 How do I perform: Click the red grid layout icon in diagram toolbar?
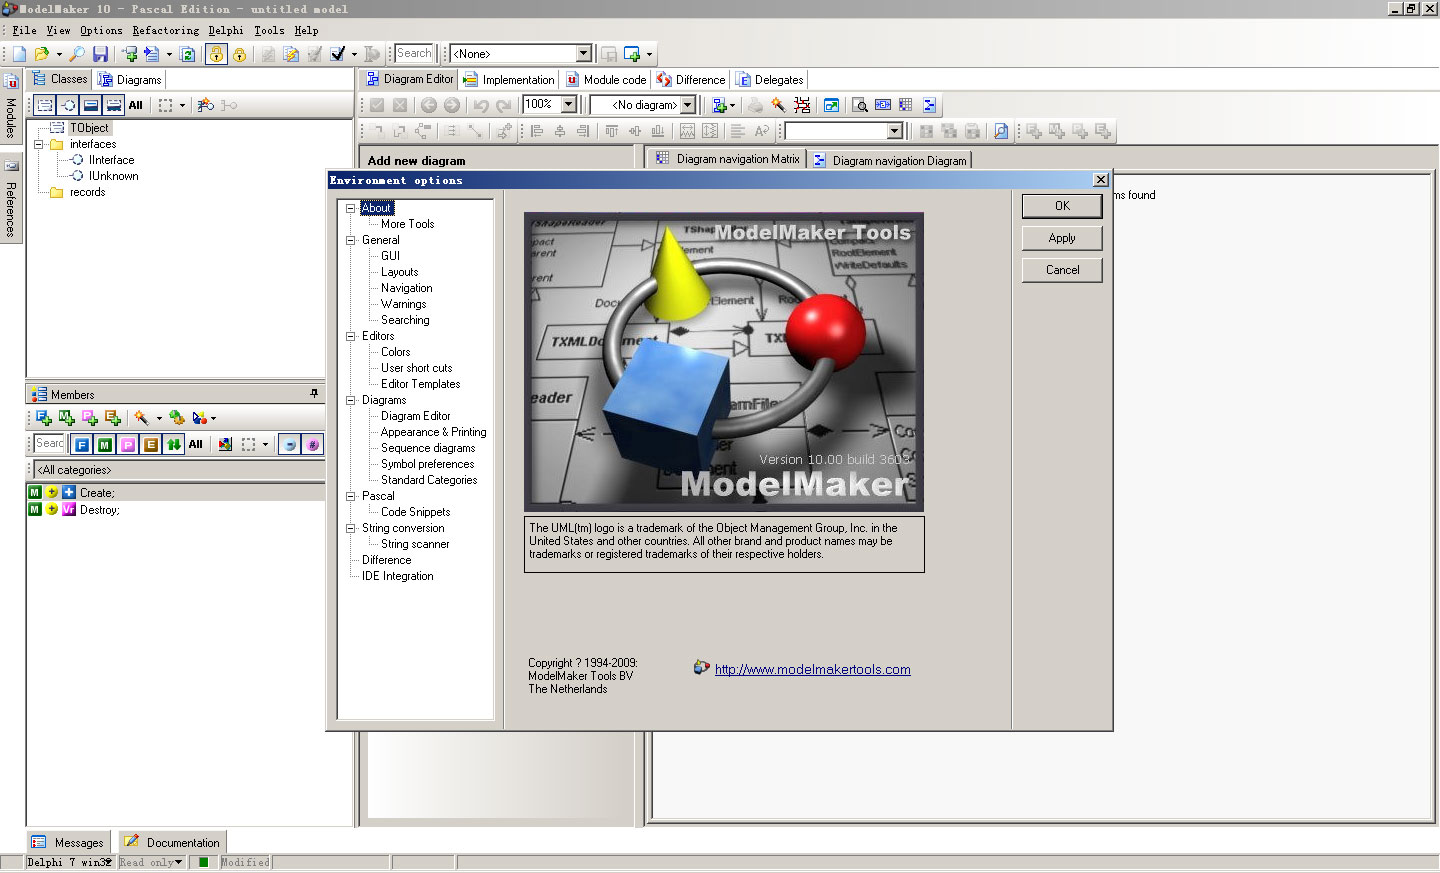tap(801, 105)
